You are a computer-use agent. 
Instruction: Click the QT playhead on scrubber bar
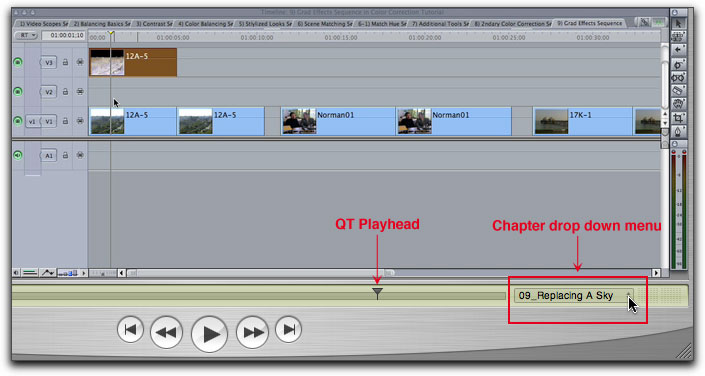[378, 294]
